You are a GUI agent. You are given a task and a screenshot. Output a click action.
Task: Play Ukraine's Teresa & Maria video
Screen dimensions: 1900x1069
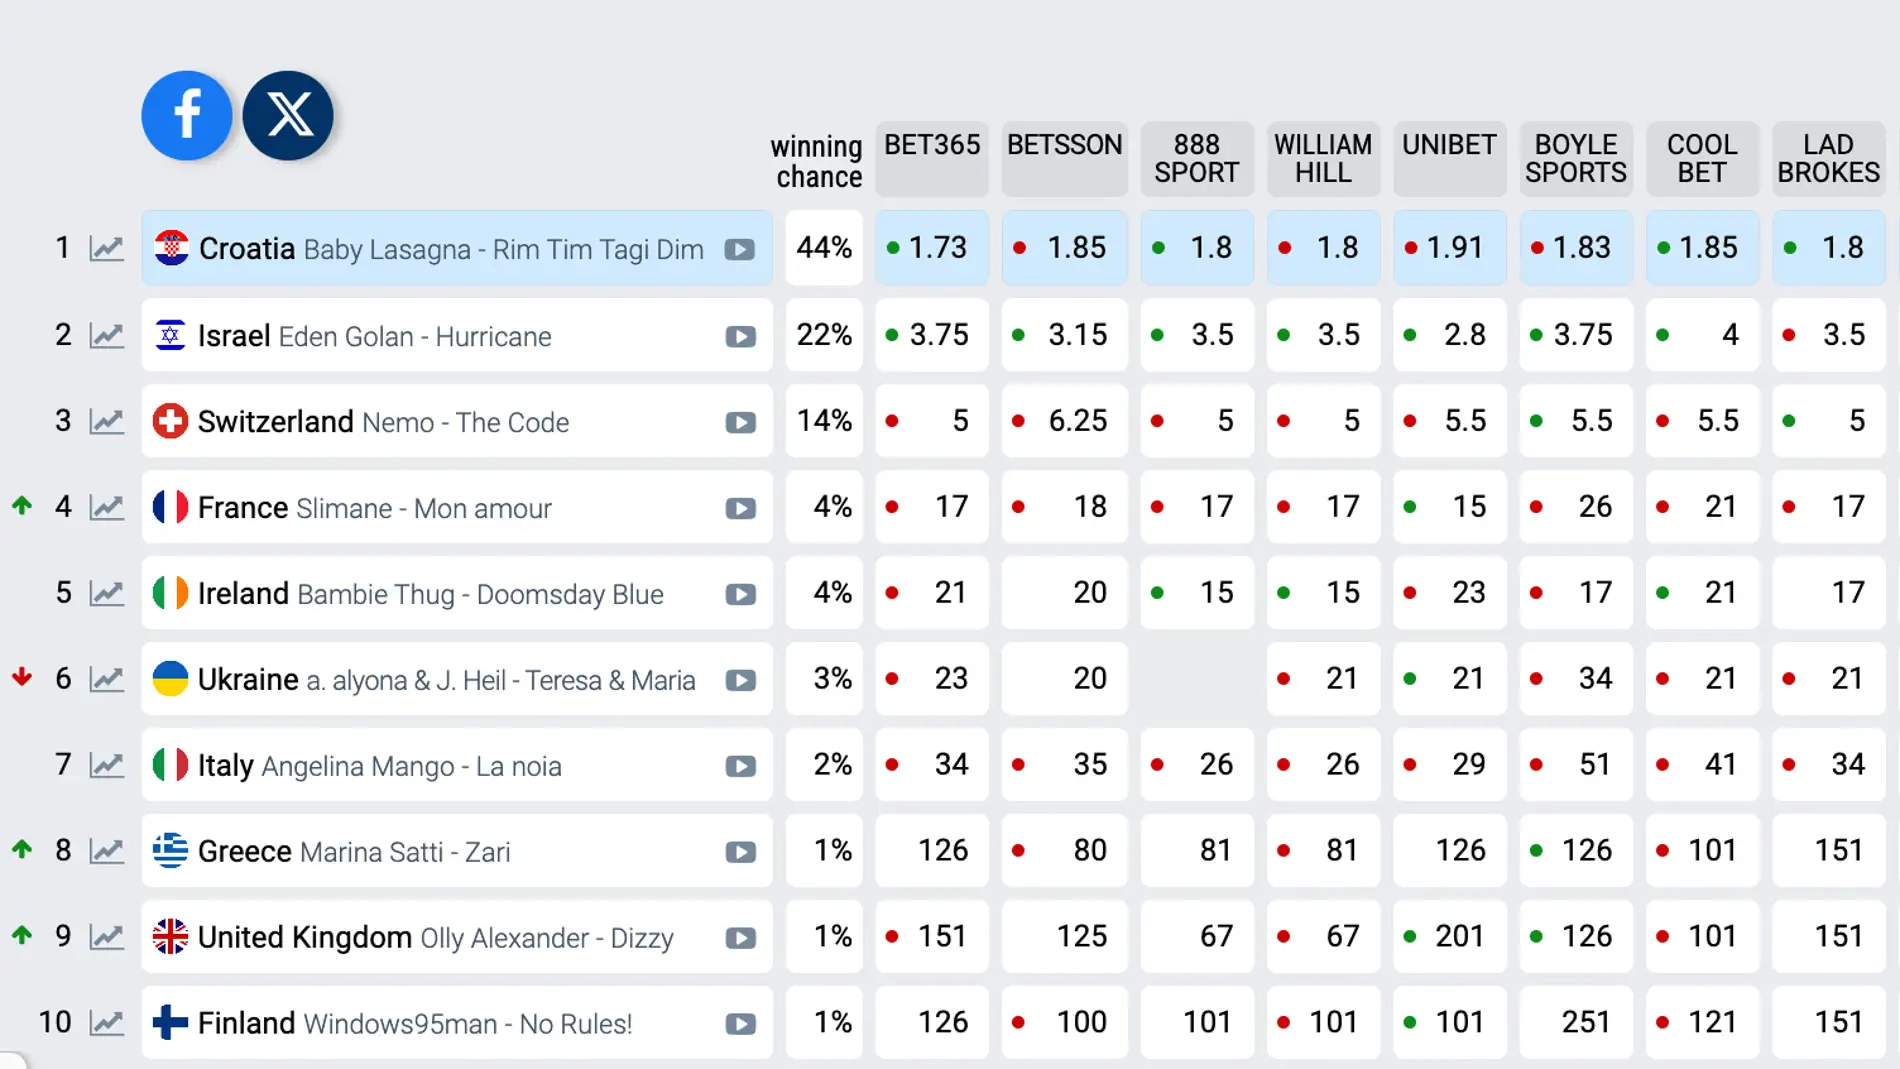tap(740, 681)
